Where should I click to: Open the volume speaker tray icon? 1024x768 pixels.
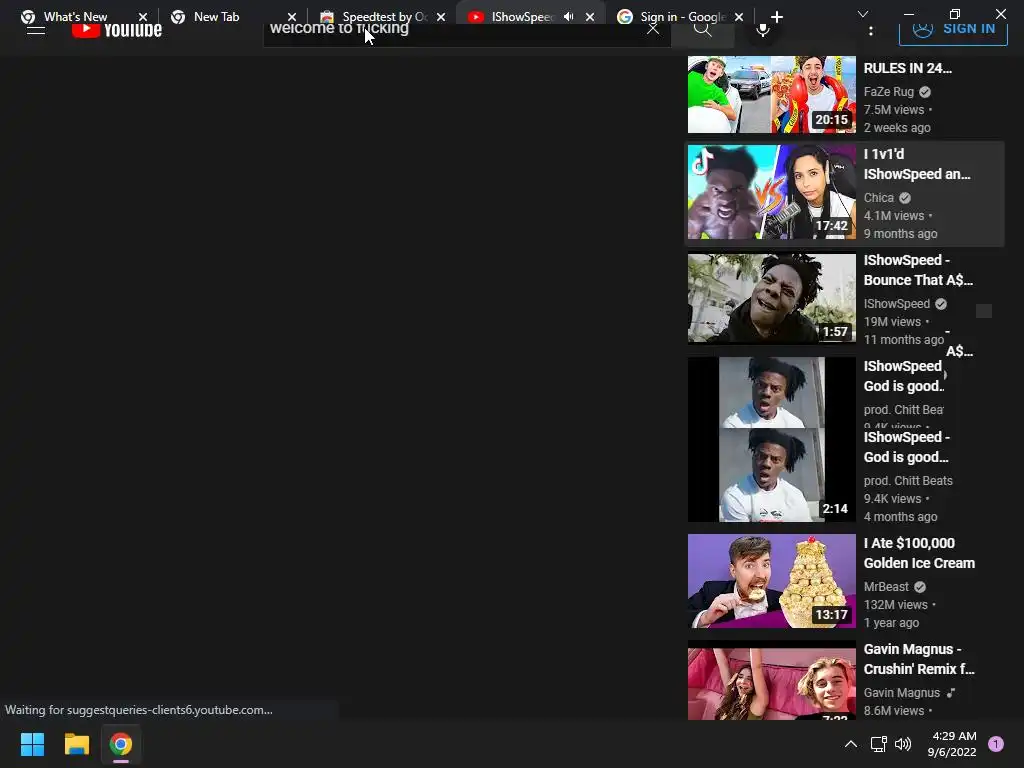903,744
